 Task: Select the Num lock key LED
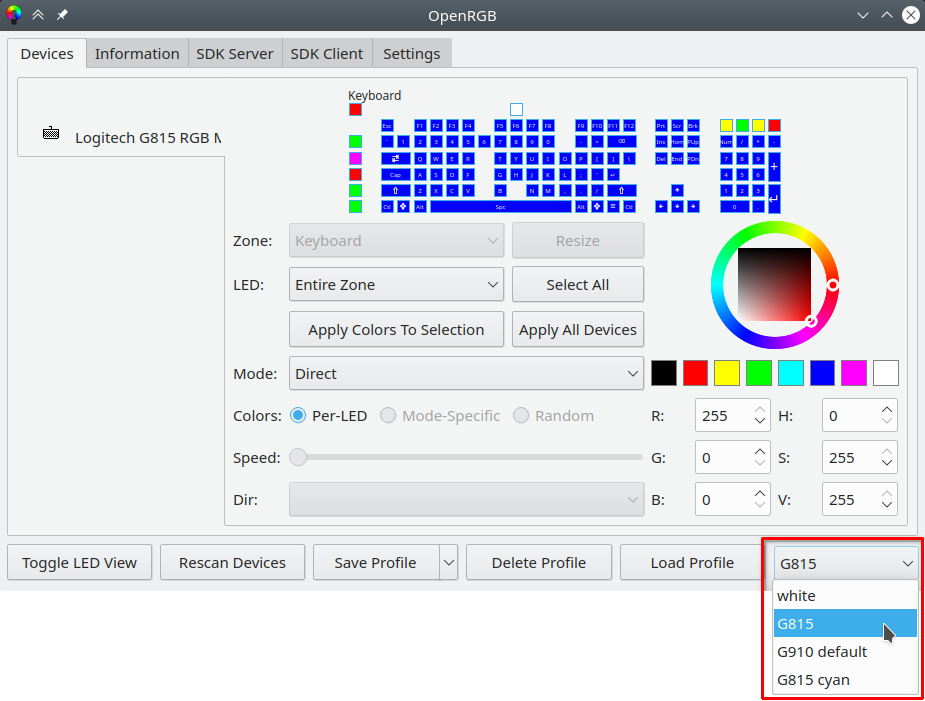click(726, 142)
